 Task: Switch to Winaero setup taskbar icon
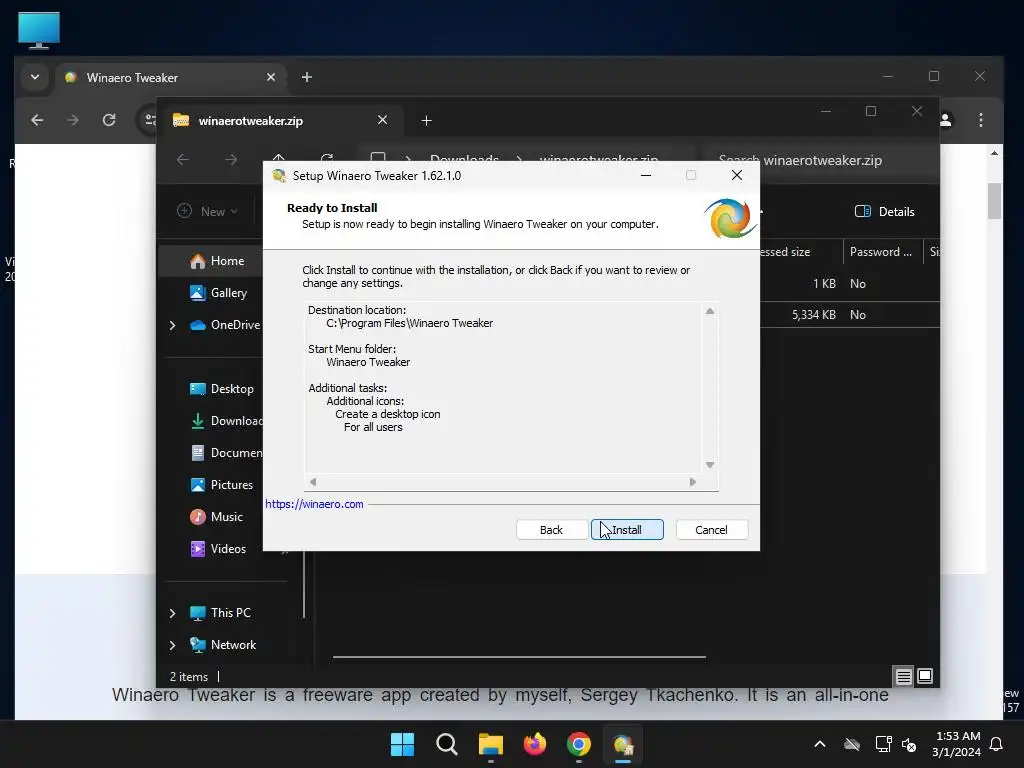(x=623, y=744)
